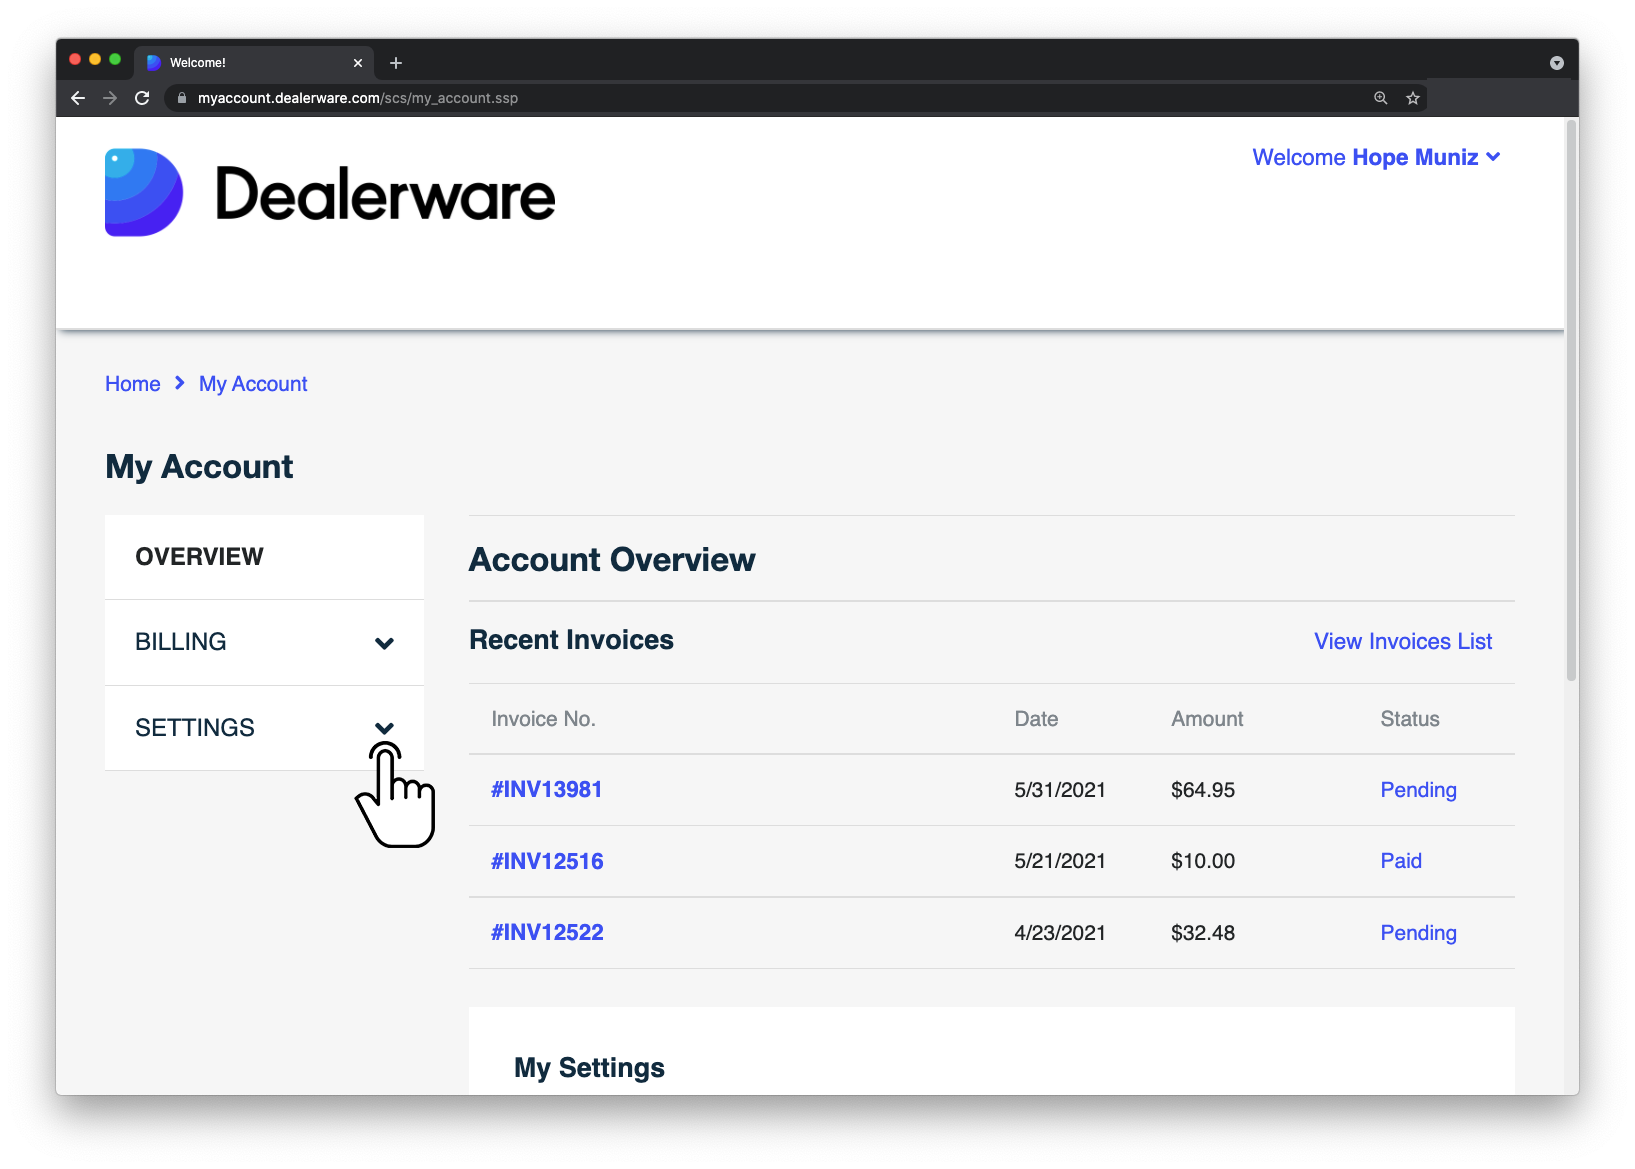Click the Date column header

[x=1036, y=719]
